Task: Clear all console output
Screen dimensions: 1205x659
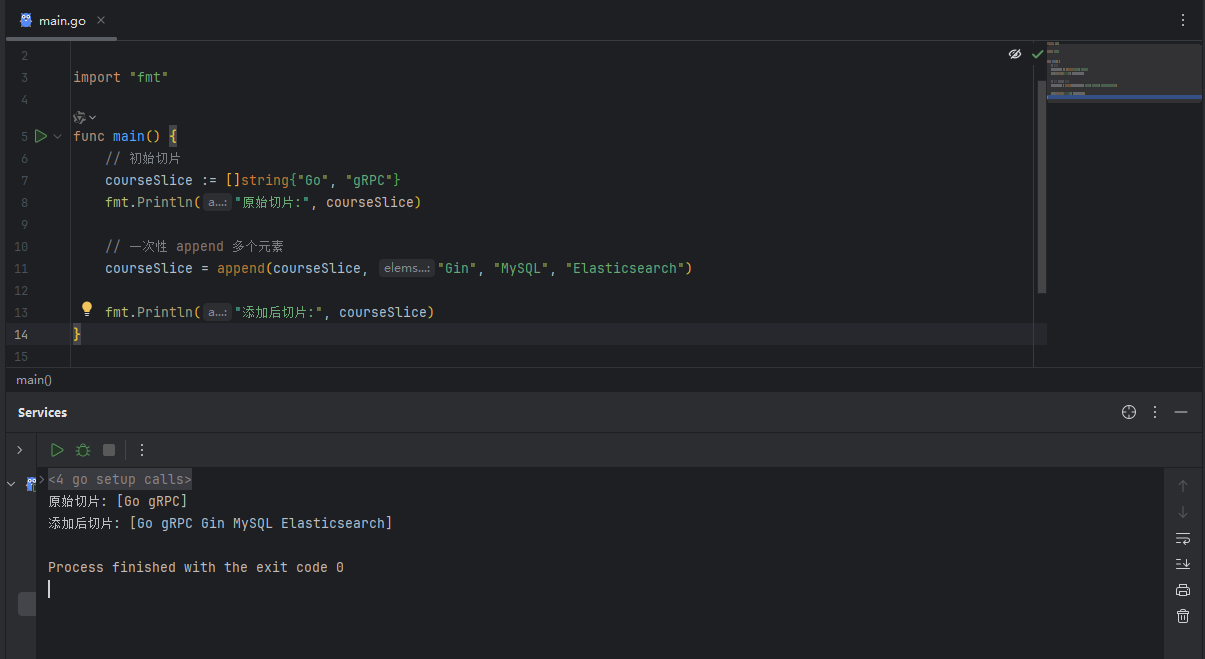Action: [x=1183, y=616]
